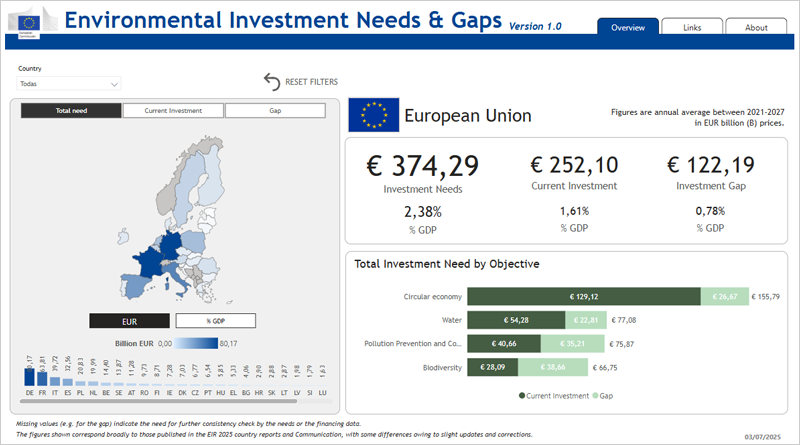Click the 03/07/2025 date stamp

(x=762, y=437)
